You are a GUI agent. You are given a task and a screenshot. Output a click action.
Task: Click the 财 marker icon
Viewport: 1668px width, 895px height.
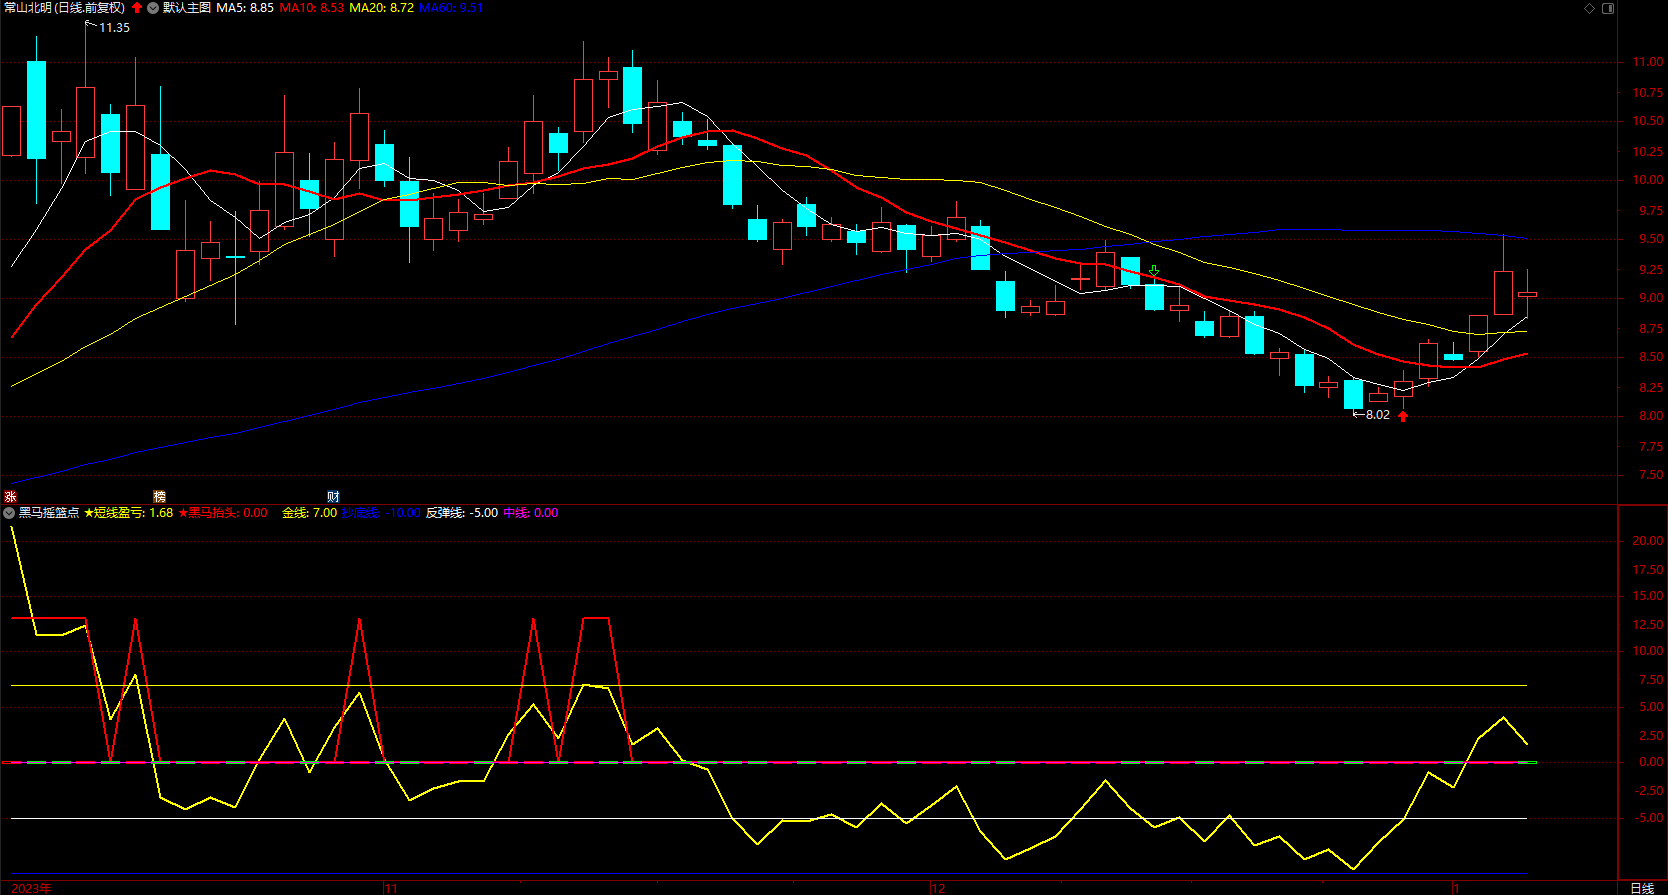[333, 497]
